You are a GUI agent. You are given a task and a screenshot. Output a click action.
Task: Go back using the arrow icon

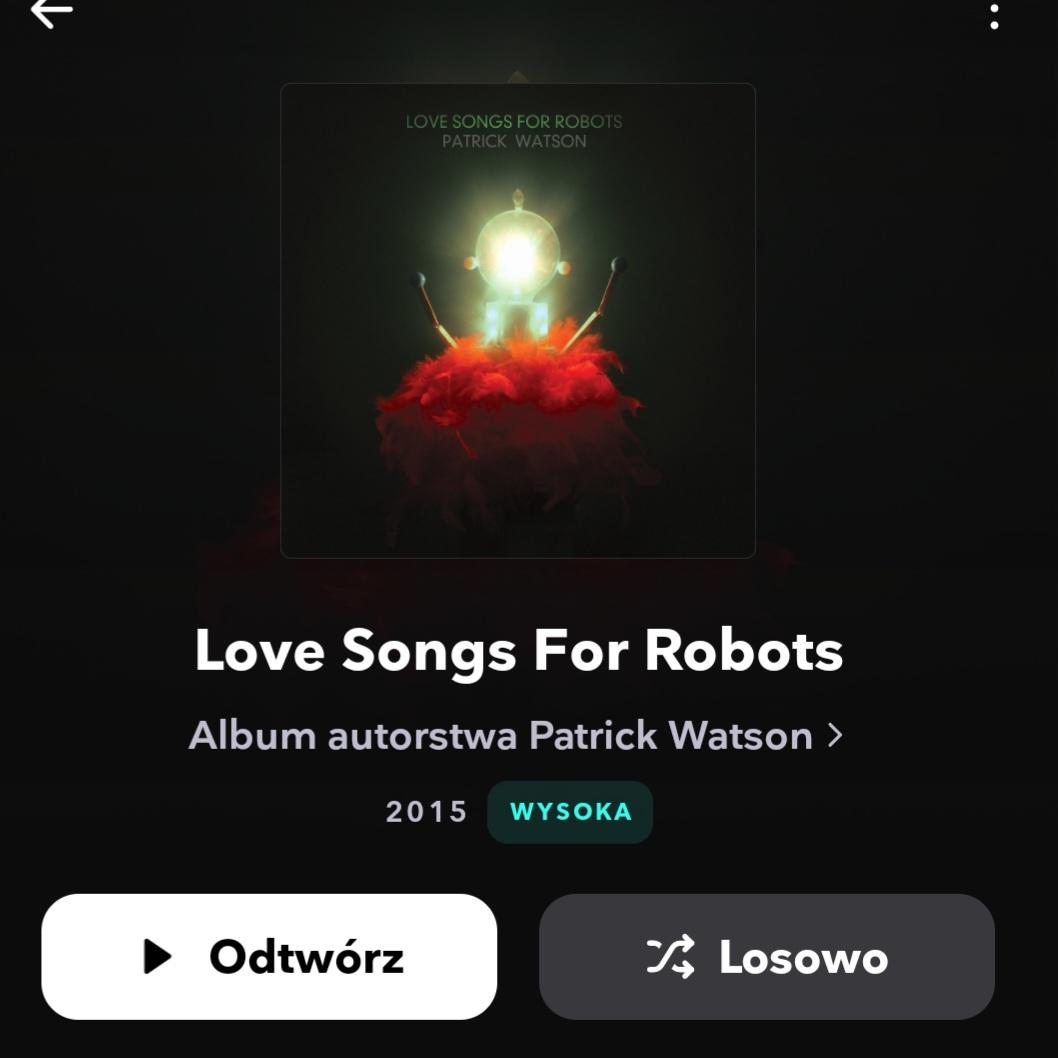[x=51, y=12]
